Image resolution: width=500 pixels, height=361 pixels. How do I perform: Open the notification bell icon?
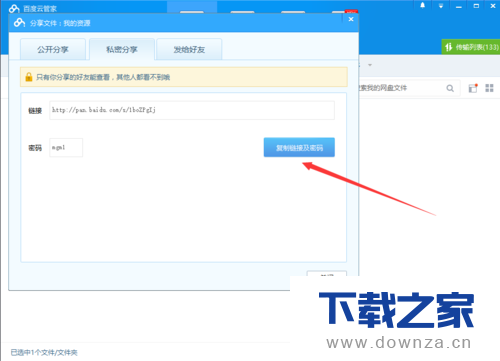tap(422, 5)
